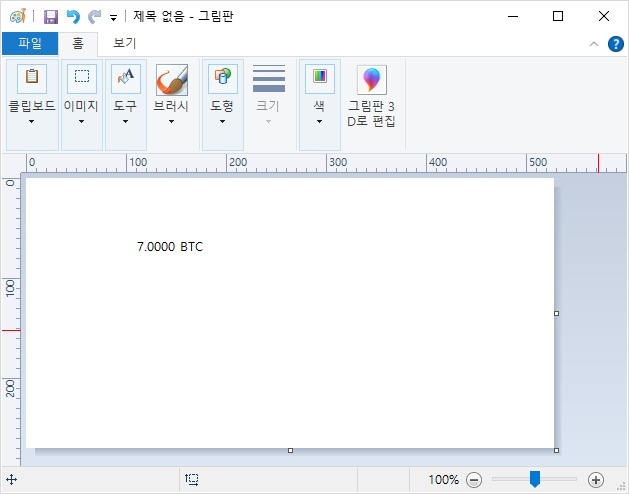Screen dimensions: 629x494
Task: Collapse the ribbon with the chevron
Action: pyautogui.click(x=594, y=44)
